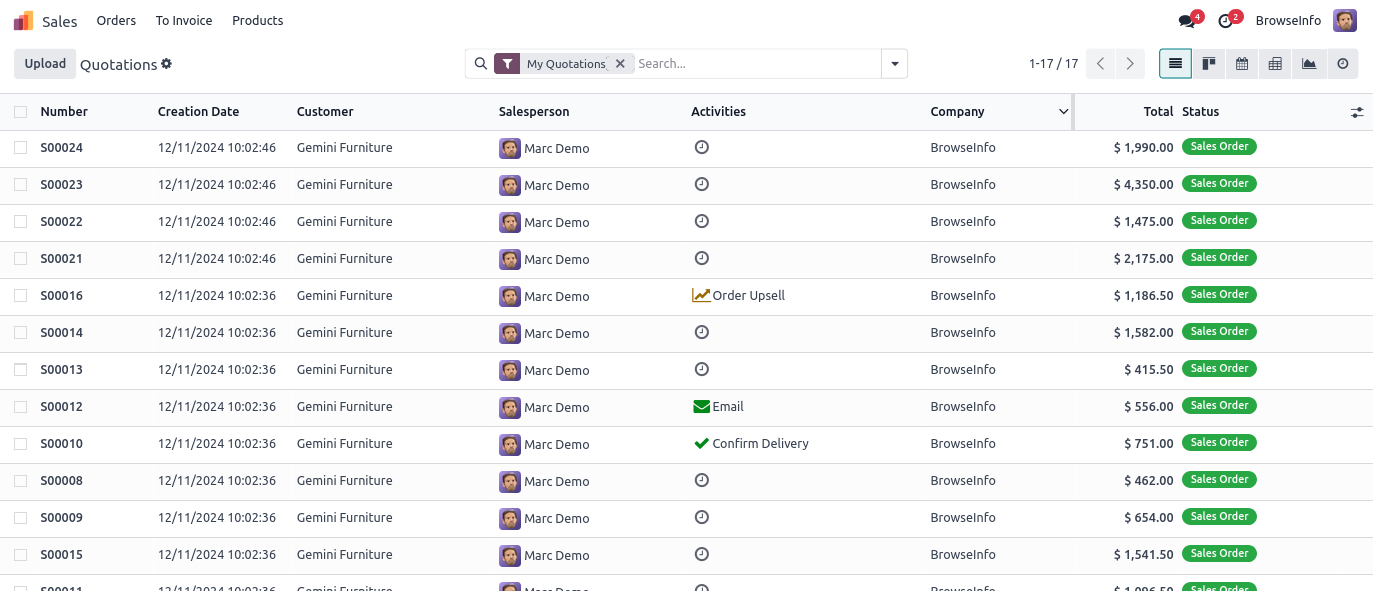Switch to Kanban view

(1208, 64)
